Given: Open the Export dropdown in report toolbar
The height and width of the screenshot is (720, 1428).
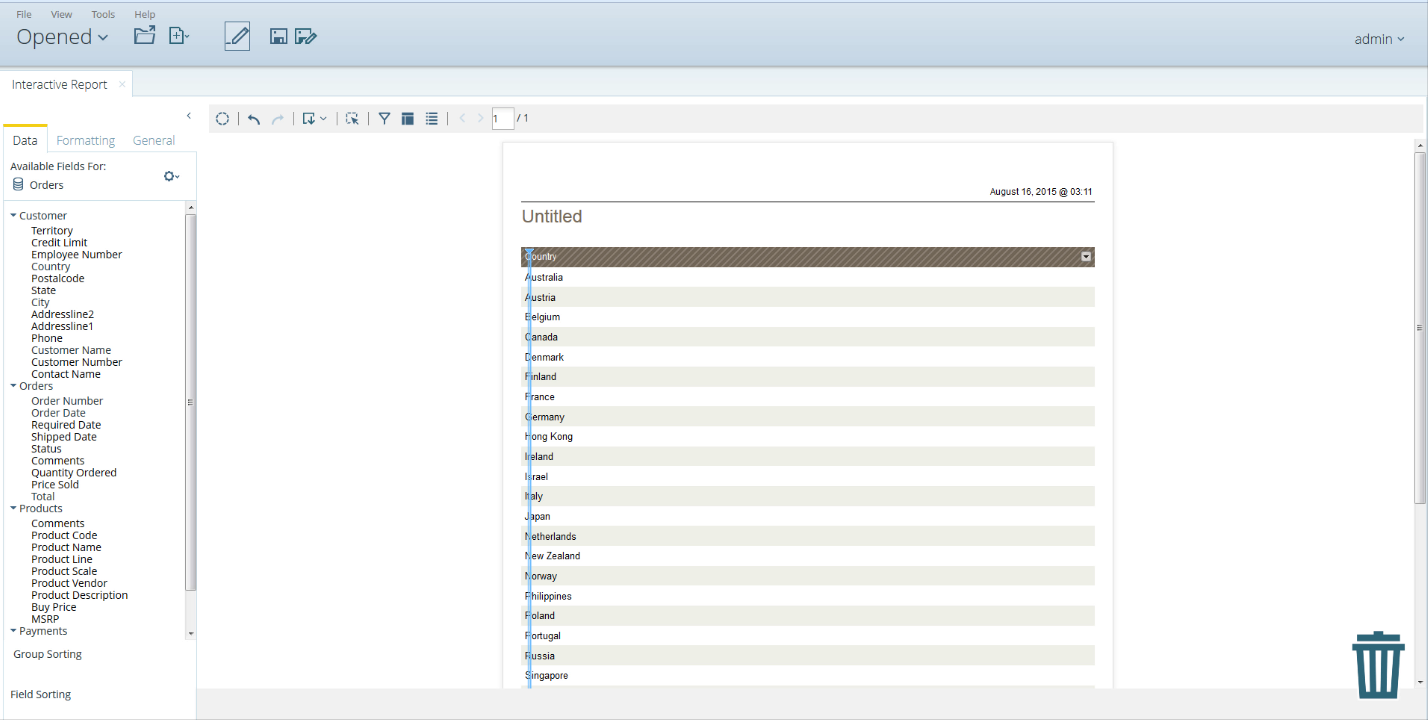Looking at the screenshot, I should pos(314,118).
